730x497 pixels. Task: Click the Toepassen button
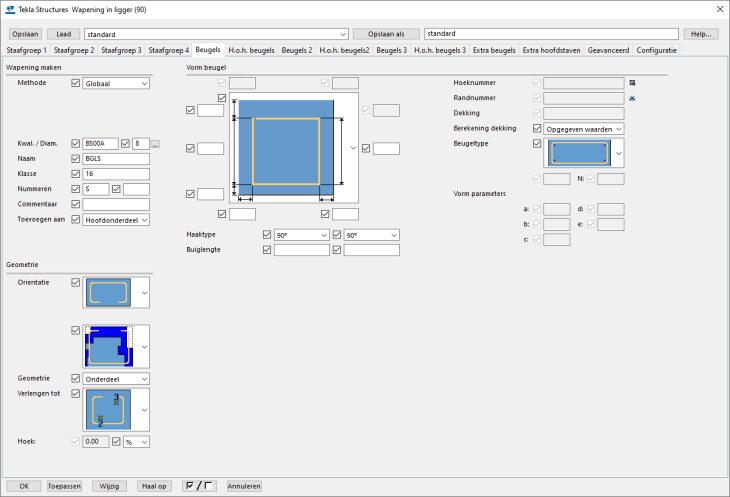64,486
